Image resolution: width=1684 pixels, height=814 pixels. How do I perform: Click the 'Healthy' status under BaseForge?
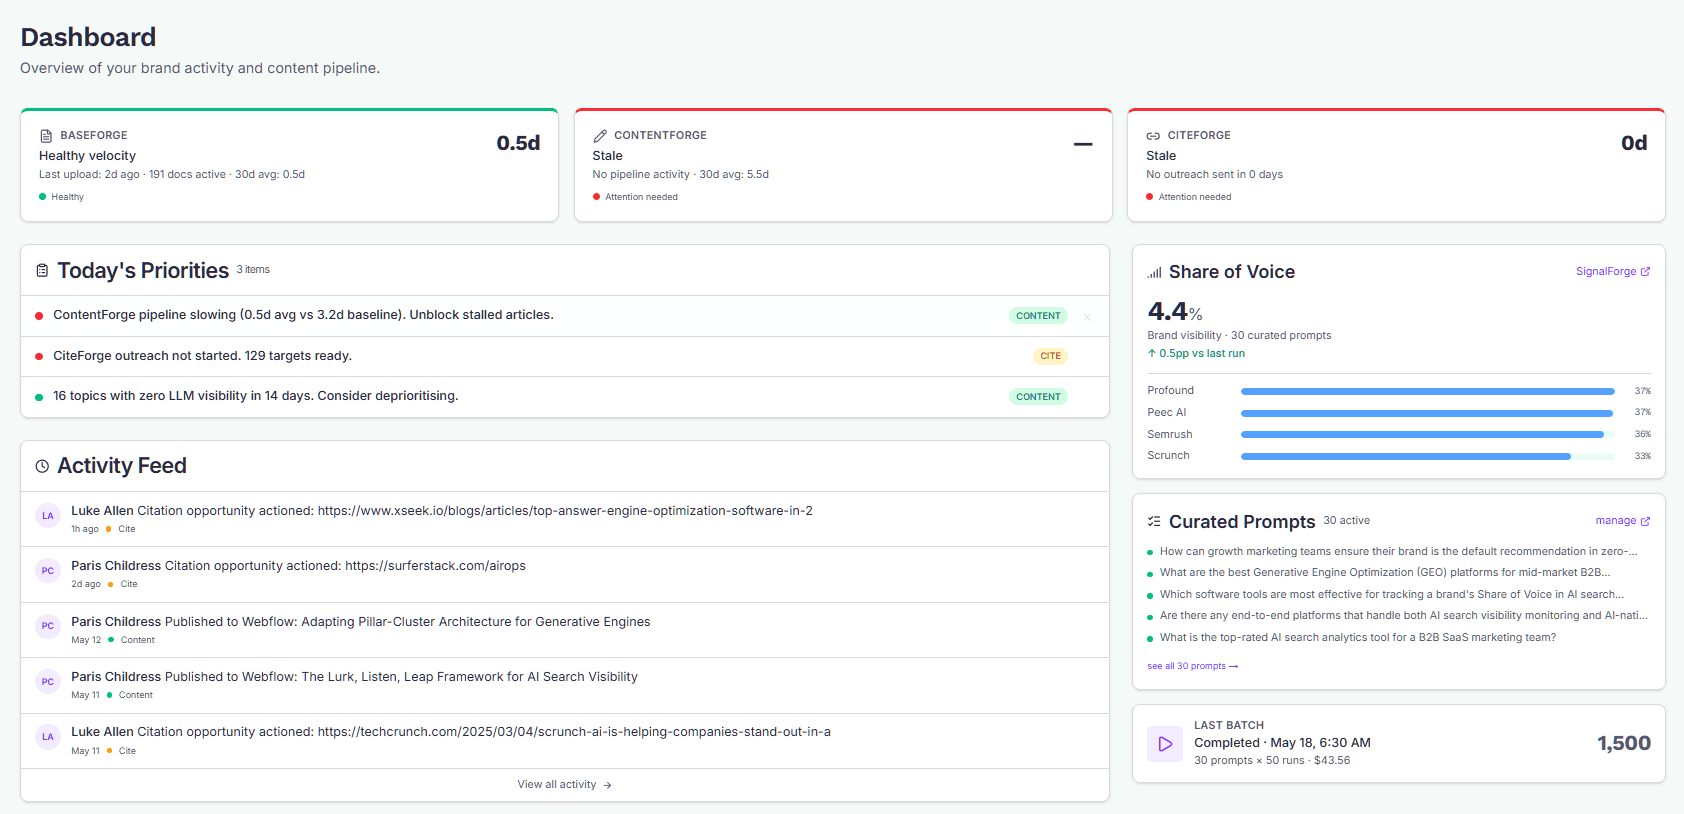click(x=67, y=197)
